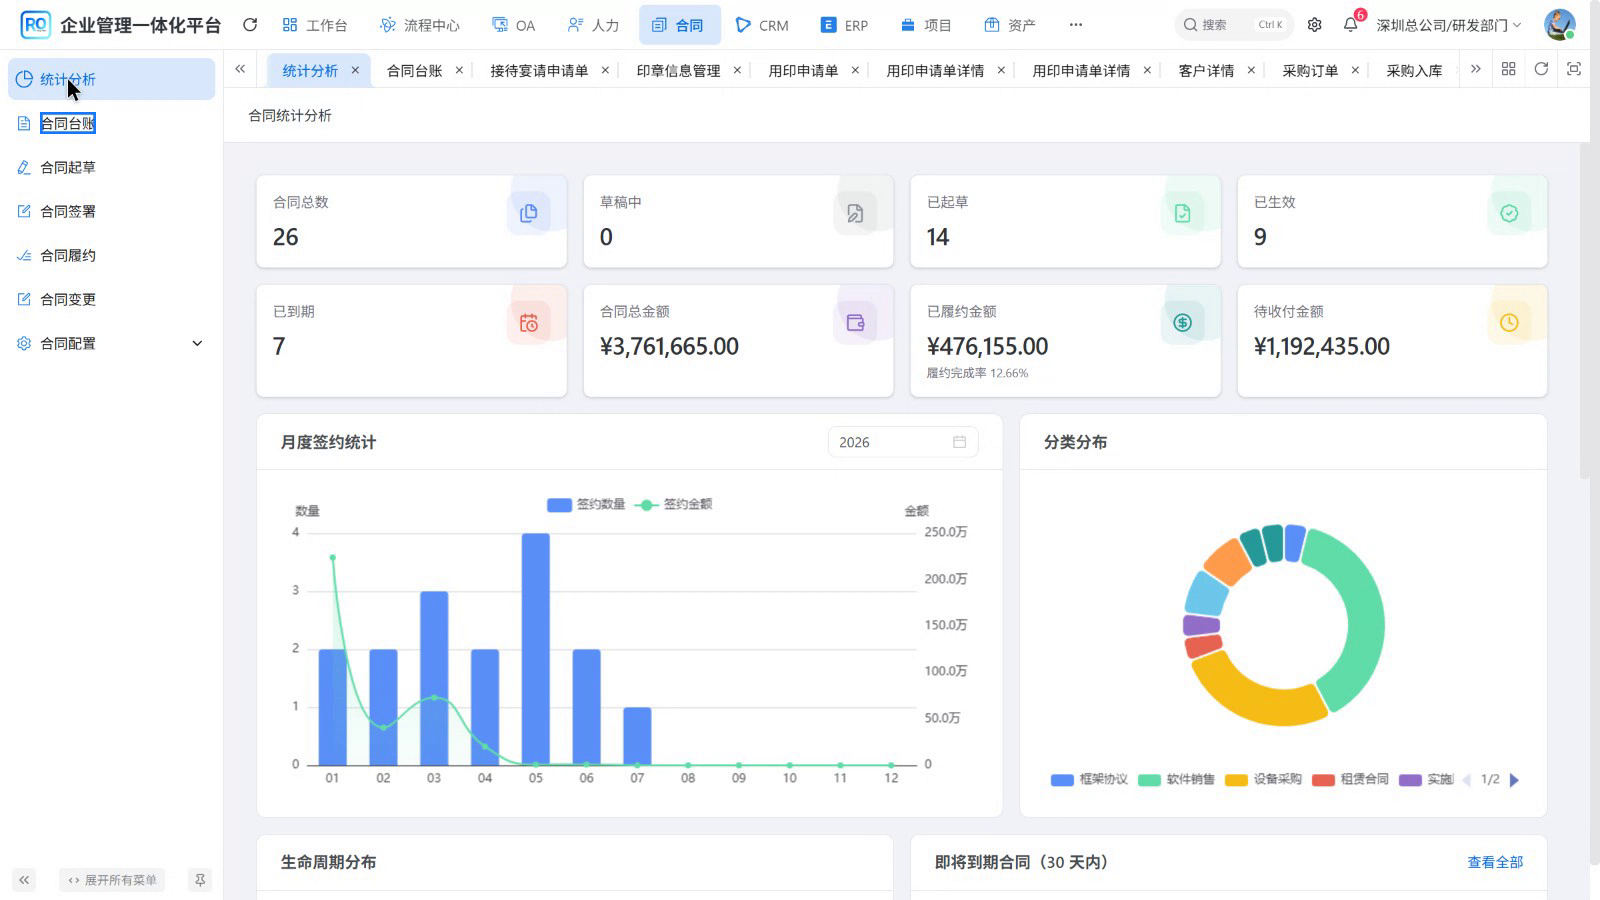This screenshot has width=1600, height=900.
Task: Switch to 客户详情 tab
Action: 1206,70
